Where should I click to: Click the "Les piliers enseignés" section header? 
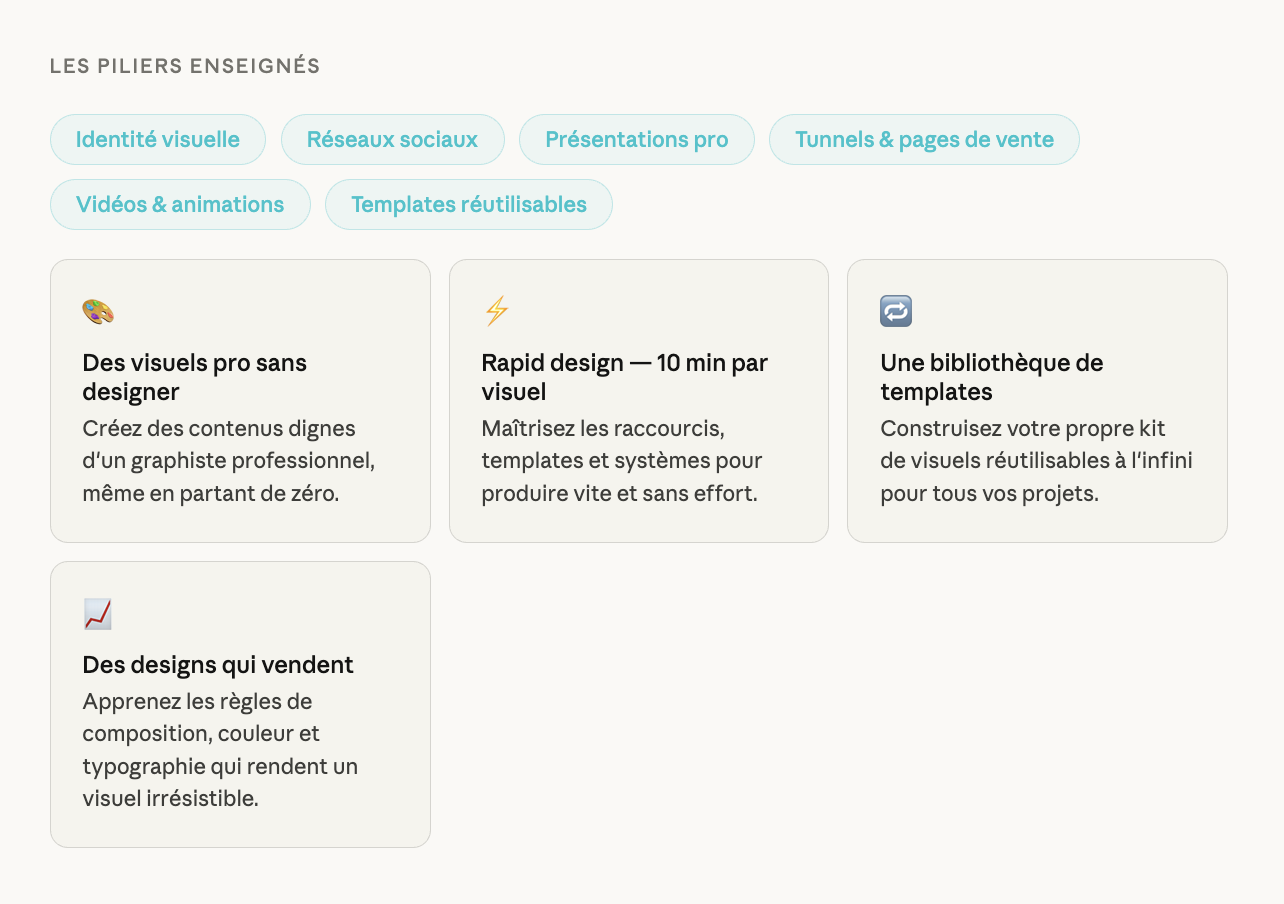[185, 67]
